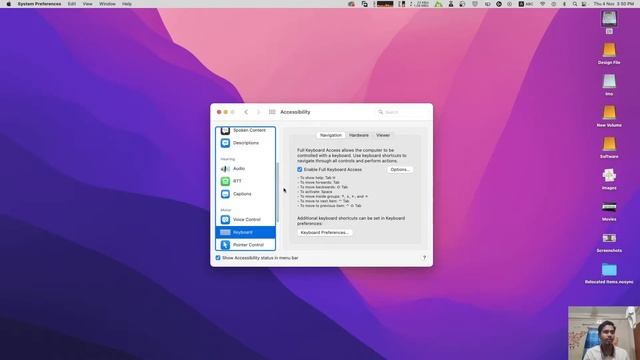This screenshot has width=640, height=360.
Task: Switch to the Viewer tab
Action: point(383,135)
